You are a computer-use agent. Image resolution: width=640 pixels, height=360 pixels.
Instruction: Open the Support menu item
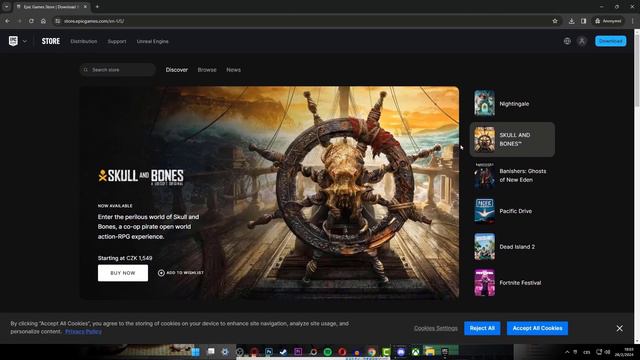[x=117, y=41]
